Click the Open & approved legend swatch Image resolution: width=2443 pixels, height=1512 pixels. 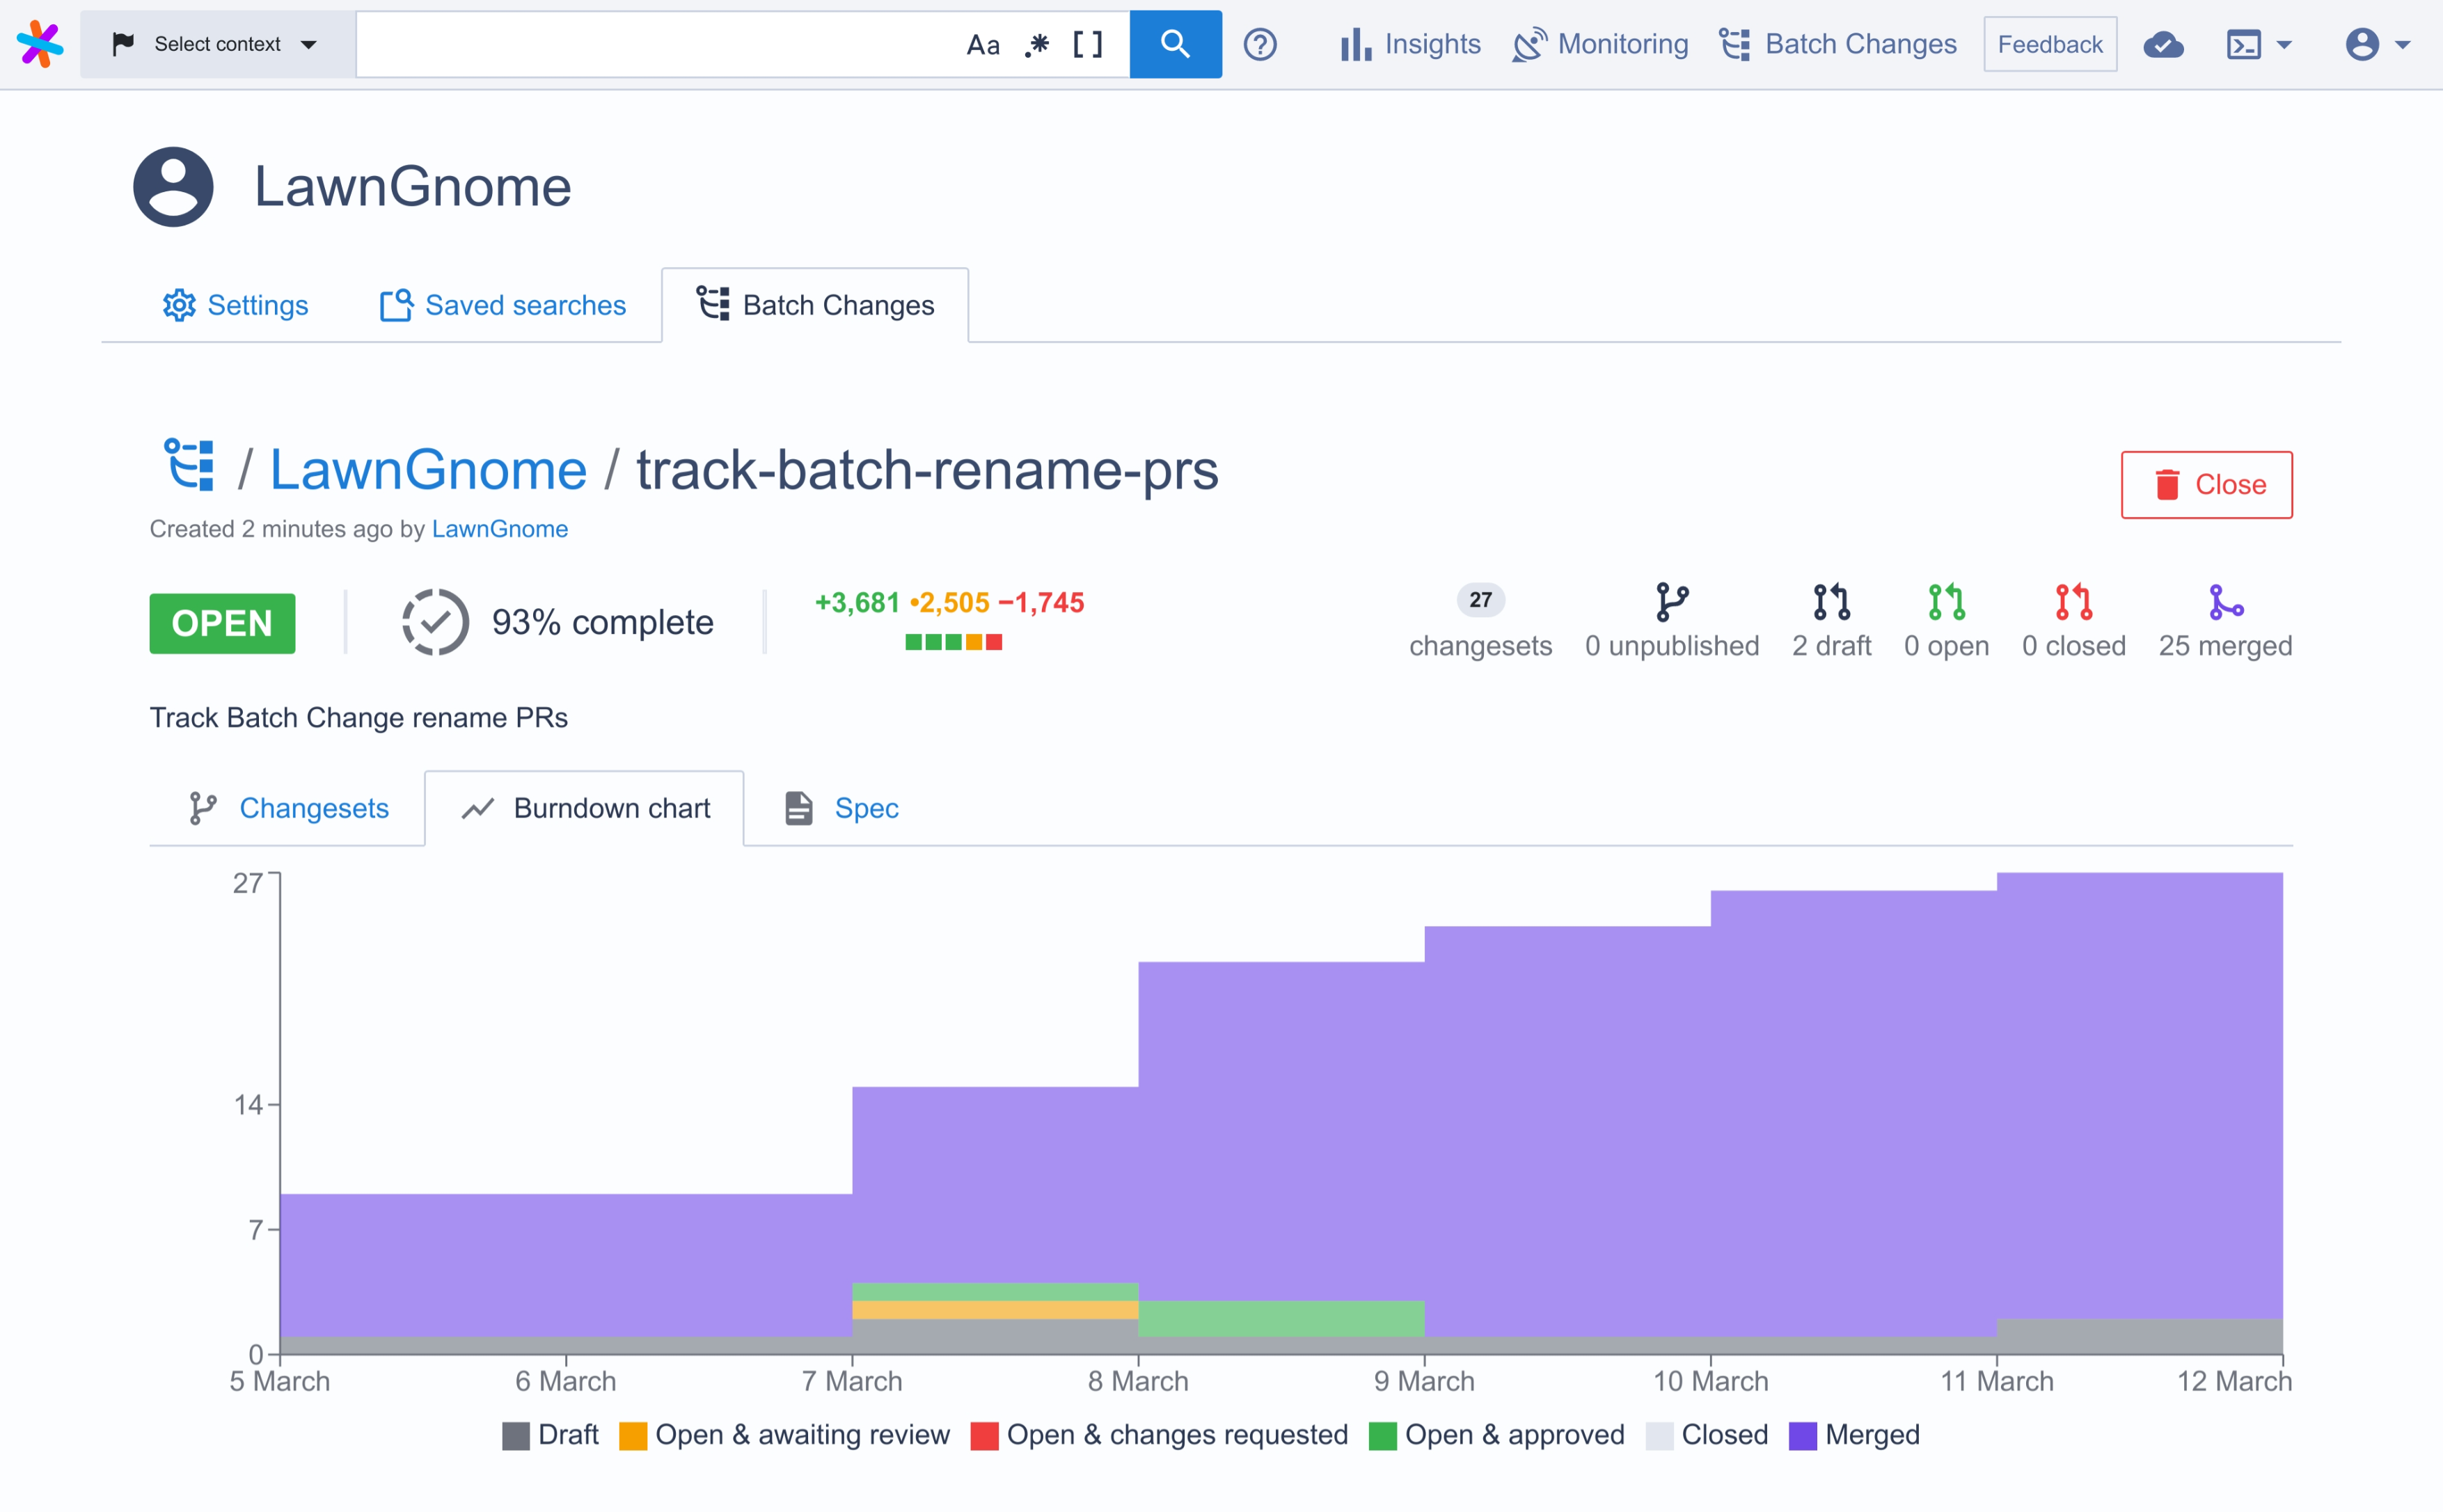pos(1382,1436)
